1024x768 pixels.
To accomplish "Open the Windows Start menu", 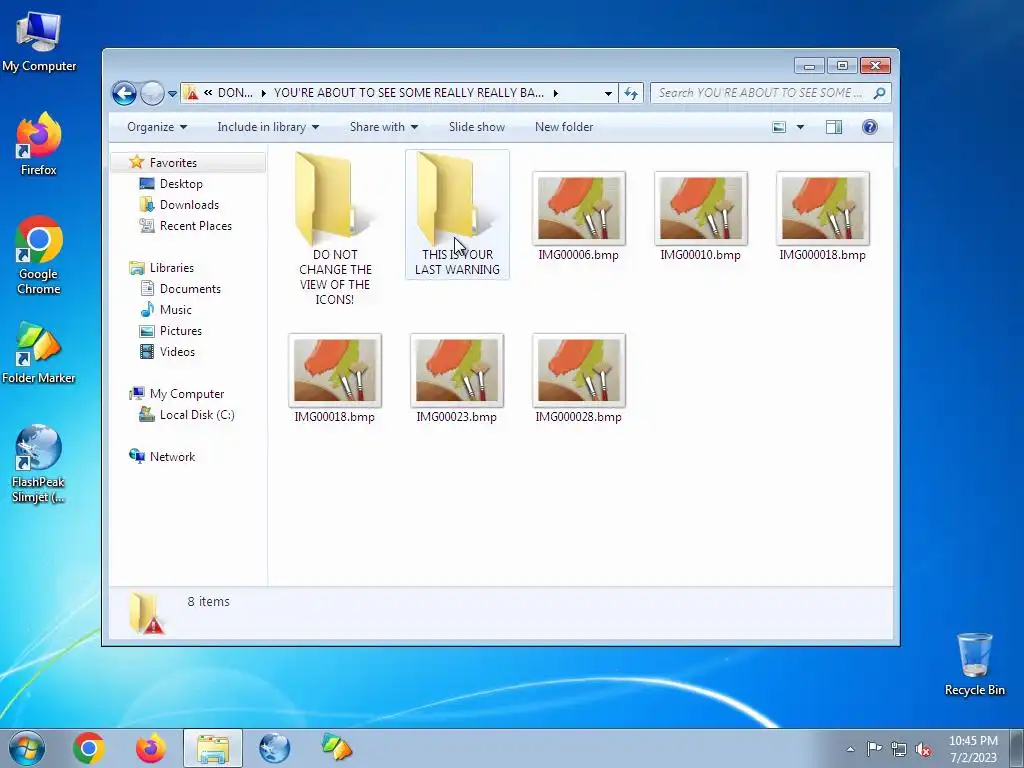I will (x=27, y=748).
